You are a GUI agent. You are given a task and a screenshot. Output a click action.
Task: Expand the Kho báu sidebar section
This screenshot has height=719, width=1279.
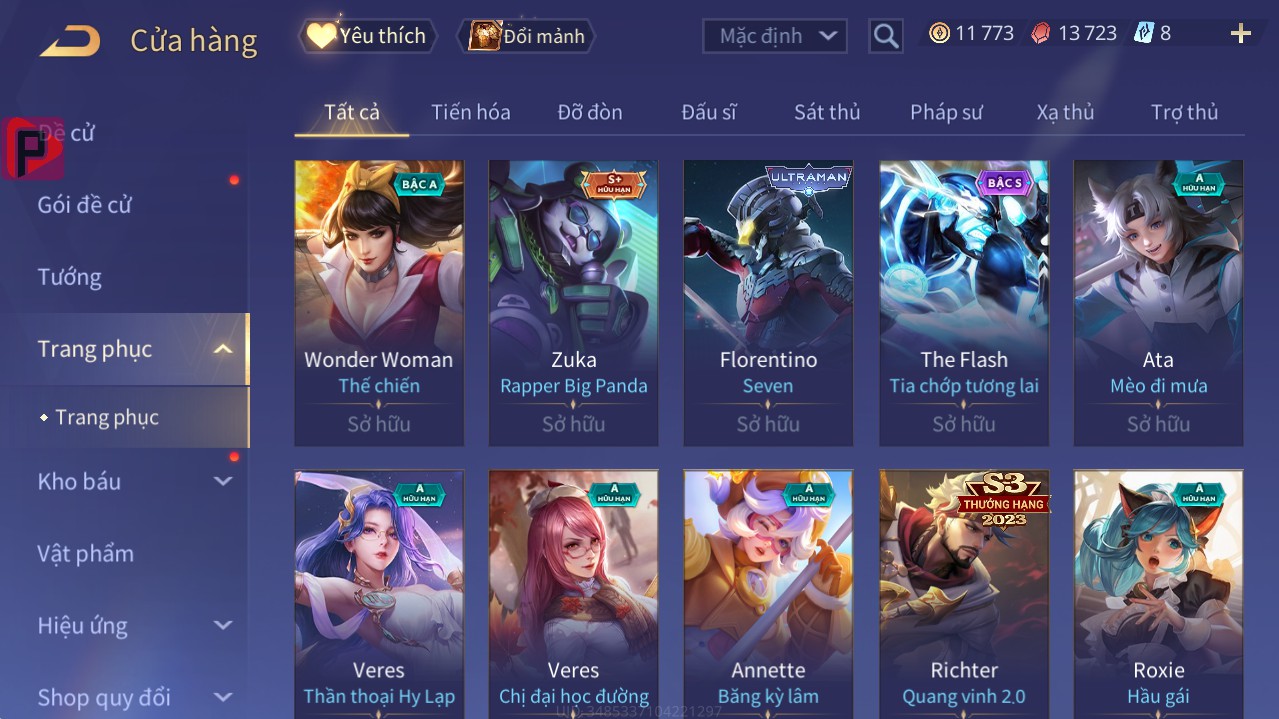(224, 481)
